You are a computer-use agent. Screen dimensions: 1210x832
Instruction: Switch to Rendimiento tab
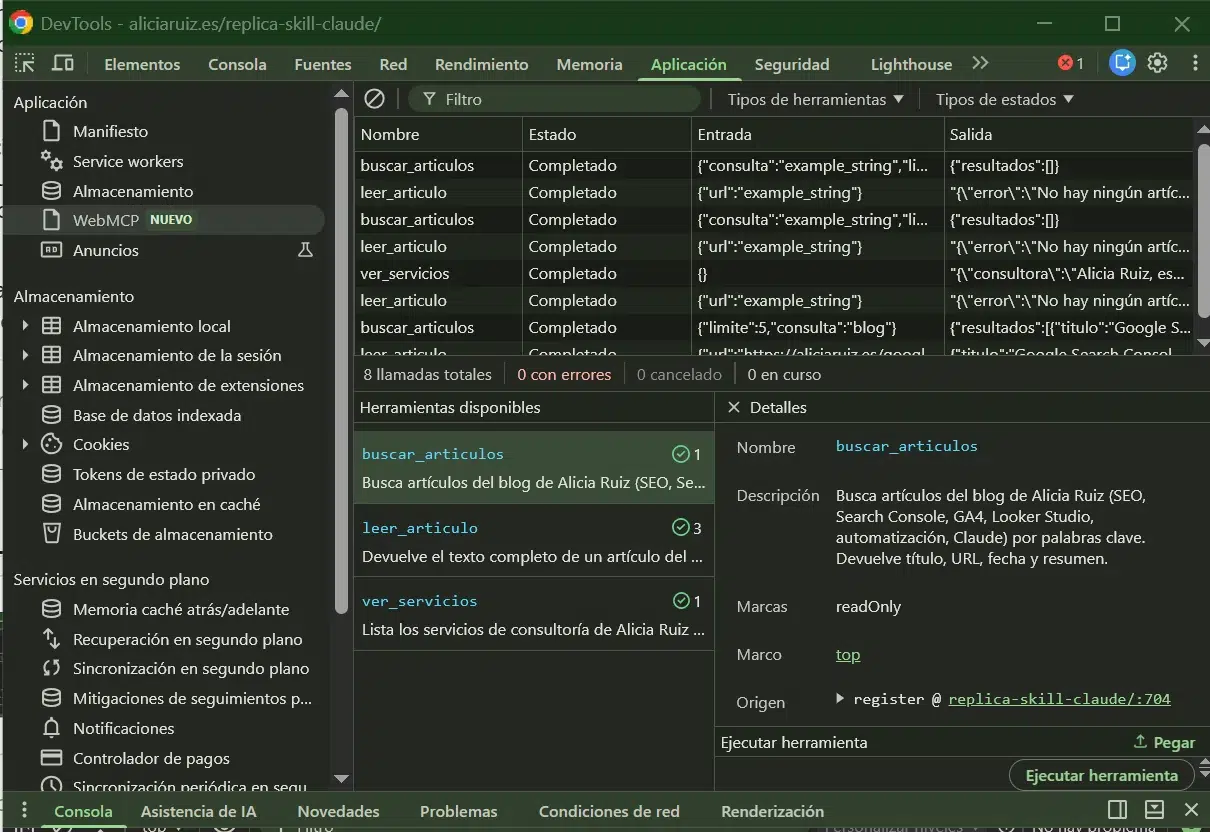(481, 64)
